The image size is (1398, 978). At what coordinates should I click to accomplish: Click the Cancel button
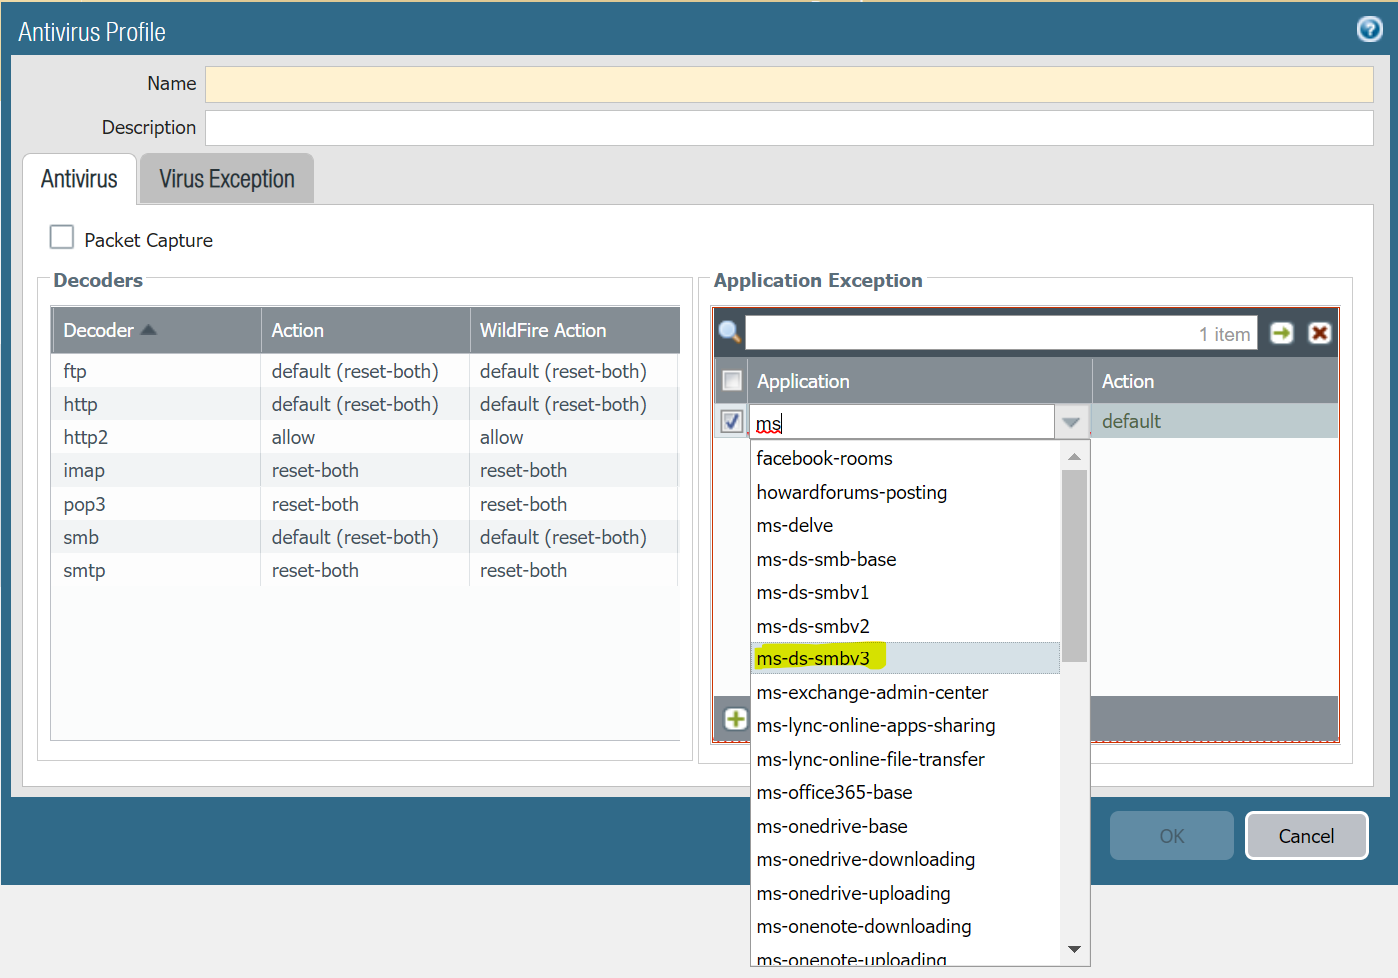pos(1306,836)
